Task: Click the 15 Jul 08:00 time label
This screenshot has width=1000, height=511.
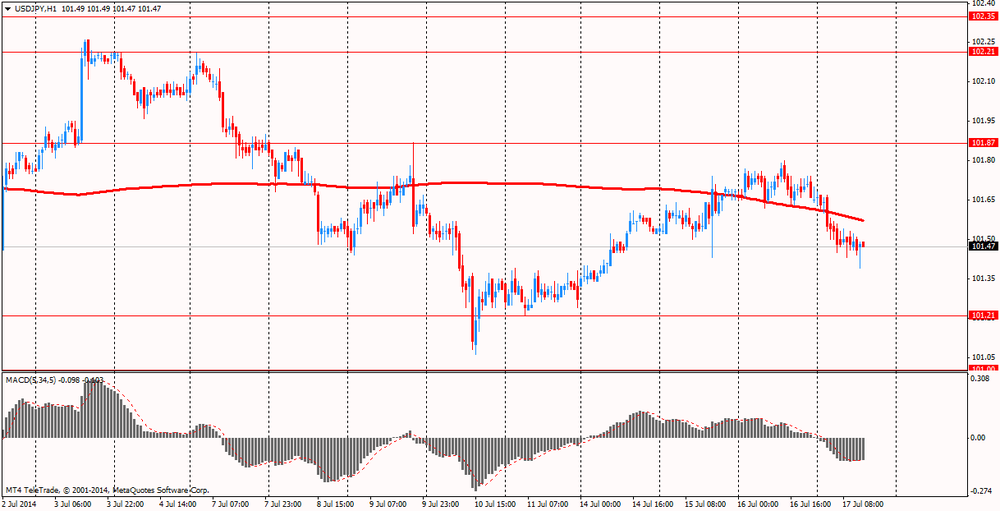Action: [x=705, y=504]
